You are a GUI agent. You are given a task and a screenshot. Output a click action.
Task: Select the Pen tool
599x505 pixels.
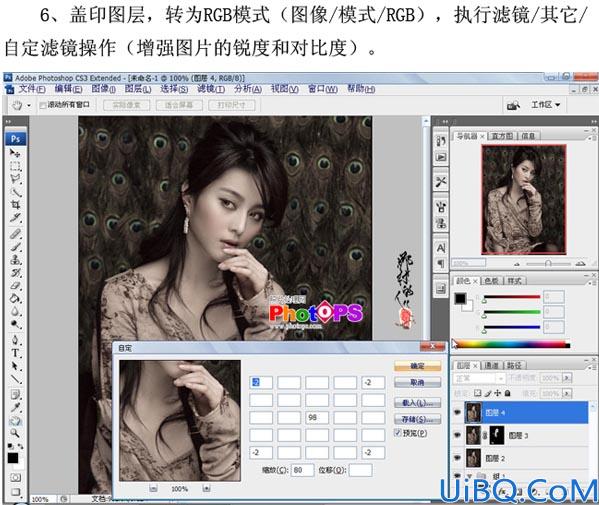click(15, 340)
